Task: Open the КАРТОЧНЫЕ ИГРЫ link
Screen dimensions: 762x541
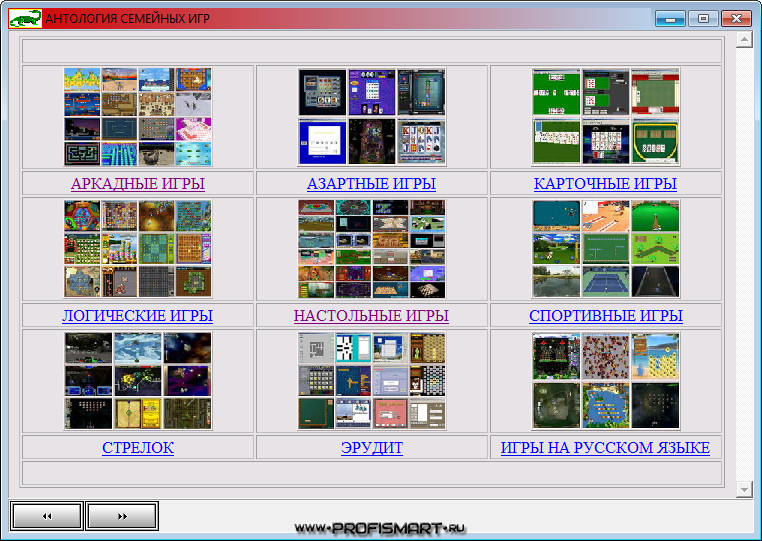Action: 605,184
